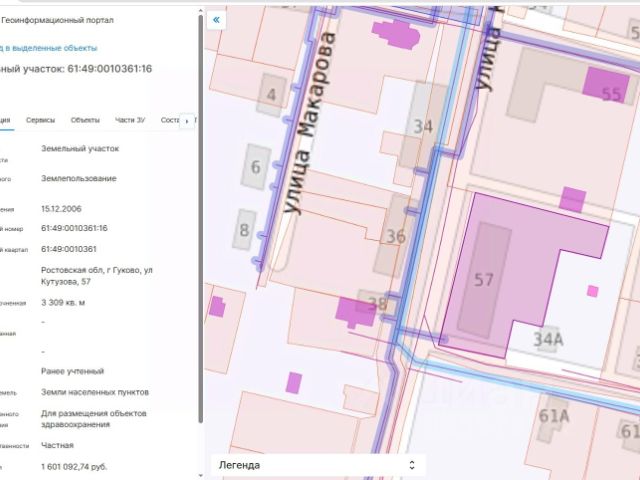Screen dimensions: 640x480
Task: Click the улица Макарова street label
Action: click(310, 122)
